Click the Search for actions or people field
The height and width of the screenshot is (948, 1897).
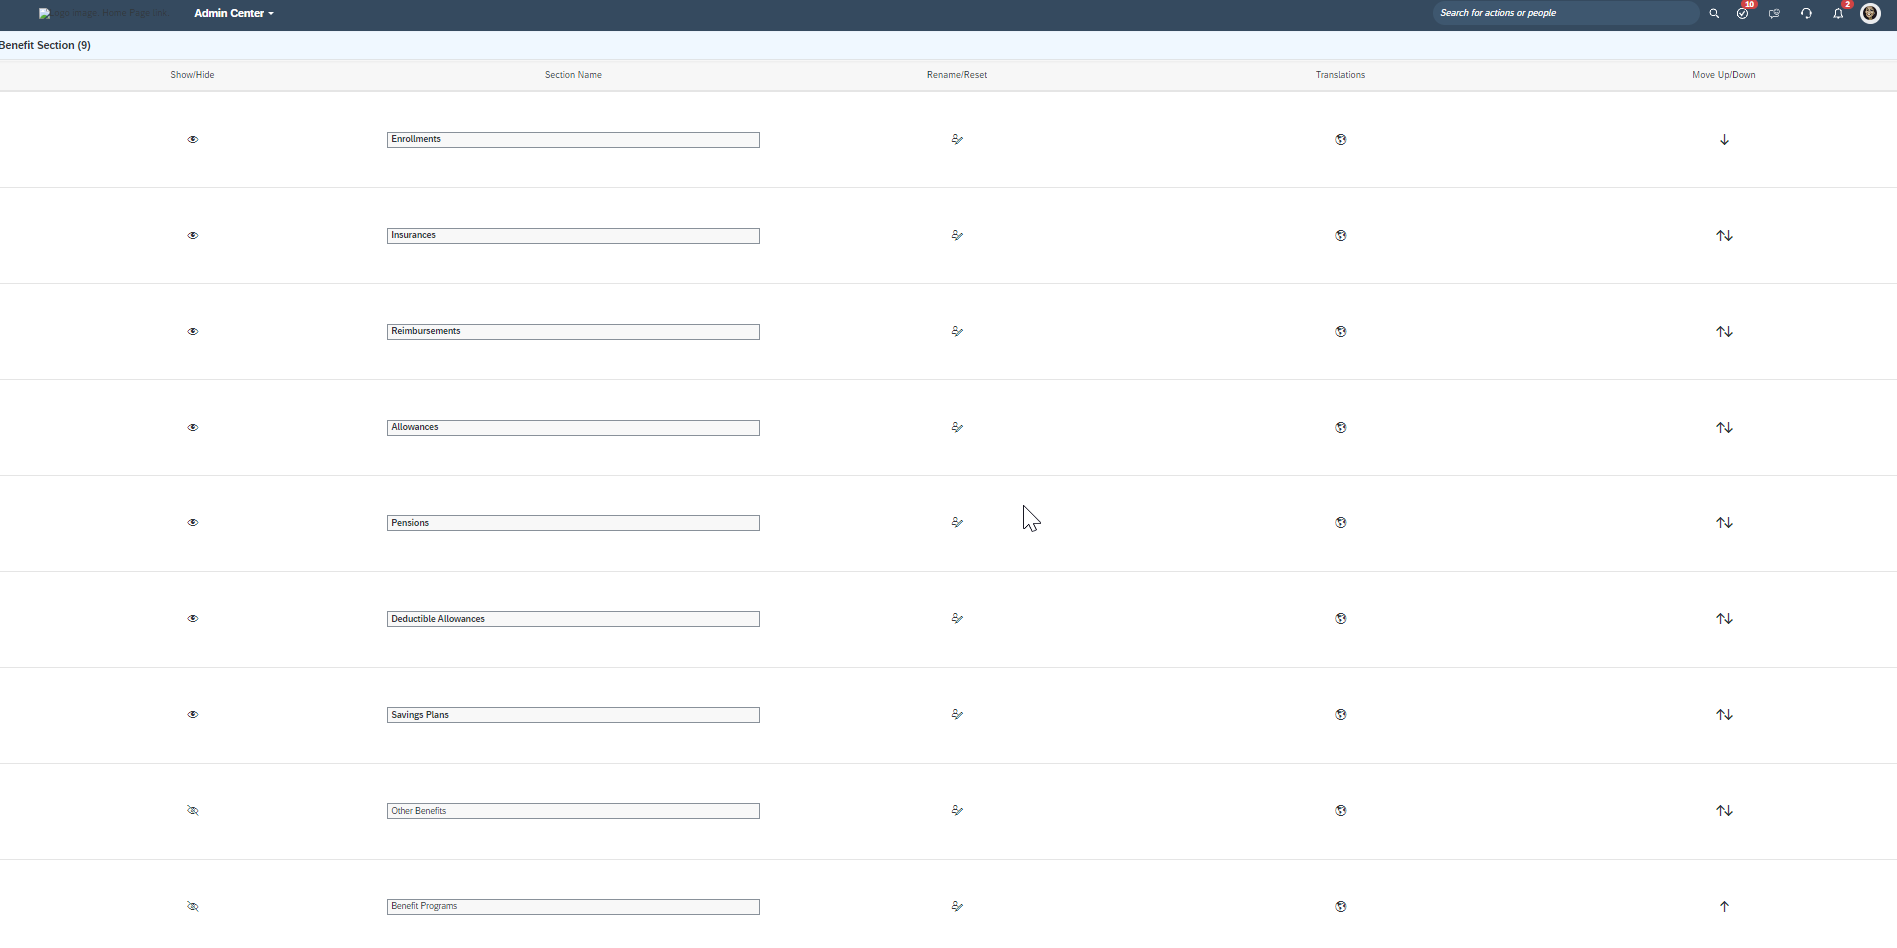[1565, 13]
